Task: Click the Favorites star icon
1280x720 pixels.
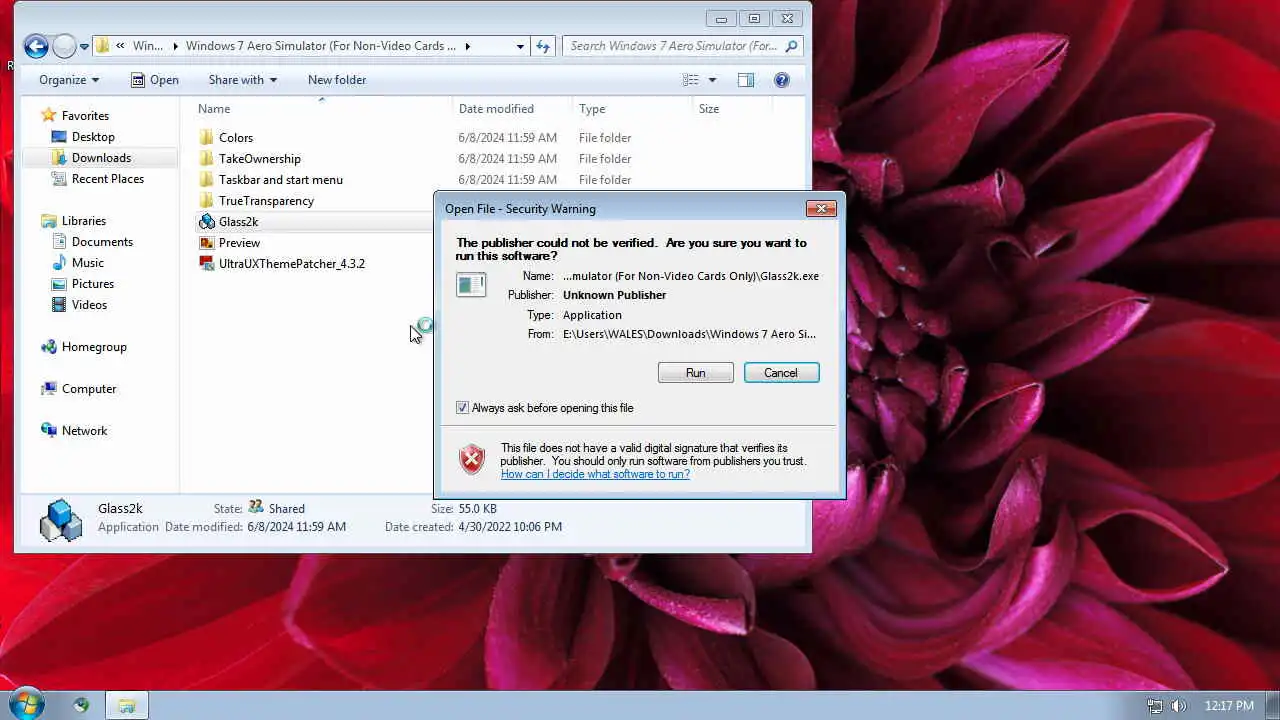Action: (x=48, y=115)
